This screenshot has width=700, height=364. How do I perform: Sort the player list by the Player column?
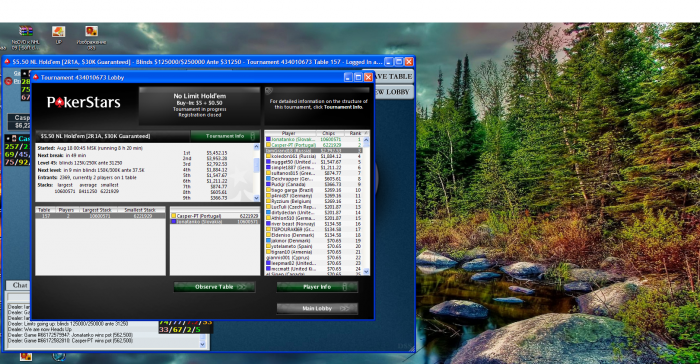tap(290, 133)
